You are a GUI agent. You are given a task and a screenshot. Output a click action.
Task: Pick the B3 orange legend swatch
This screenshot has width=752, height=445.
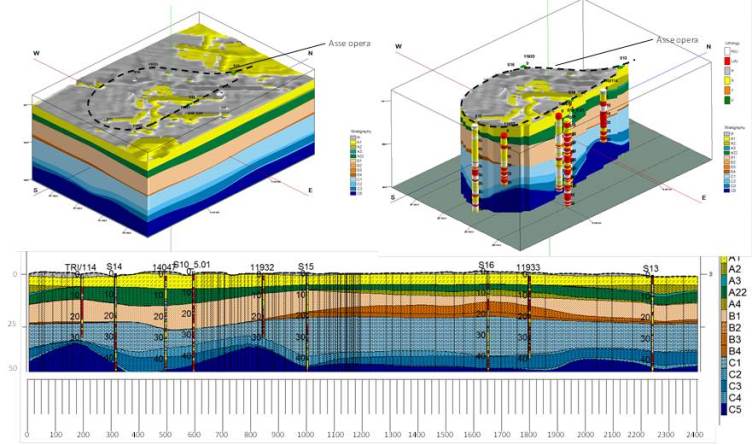click(723, 339)
